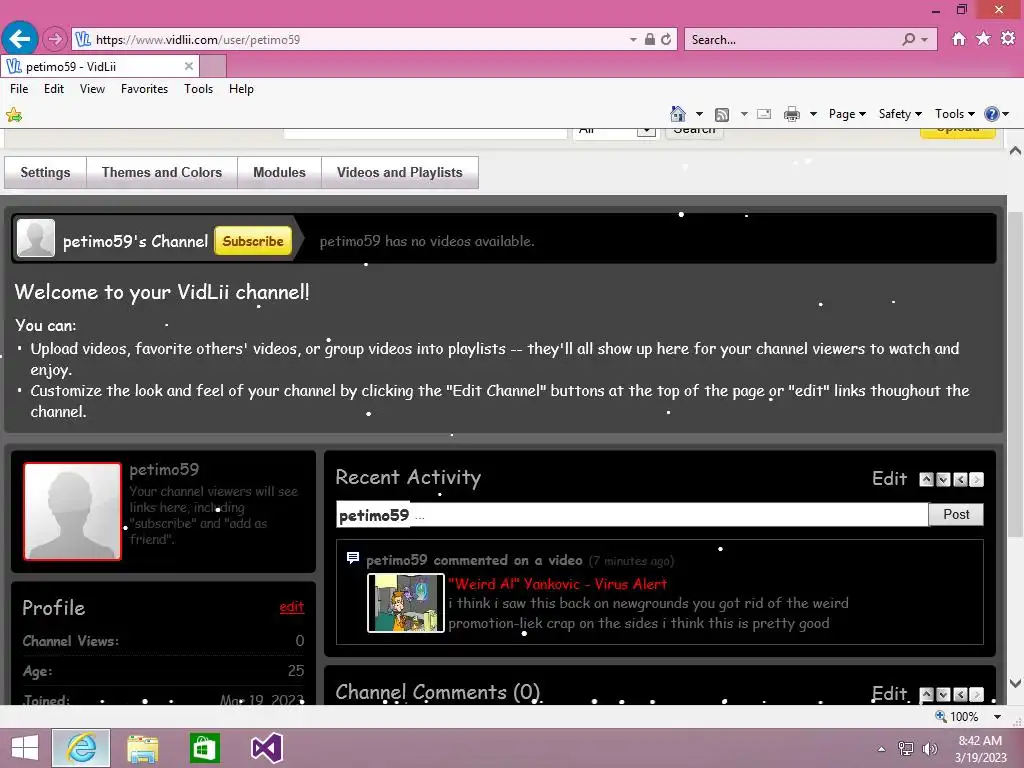Open "Weird Al" Yankovic - Virus Alert link

[558, 584]
